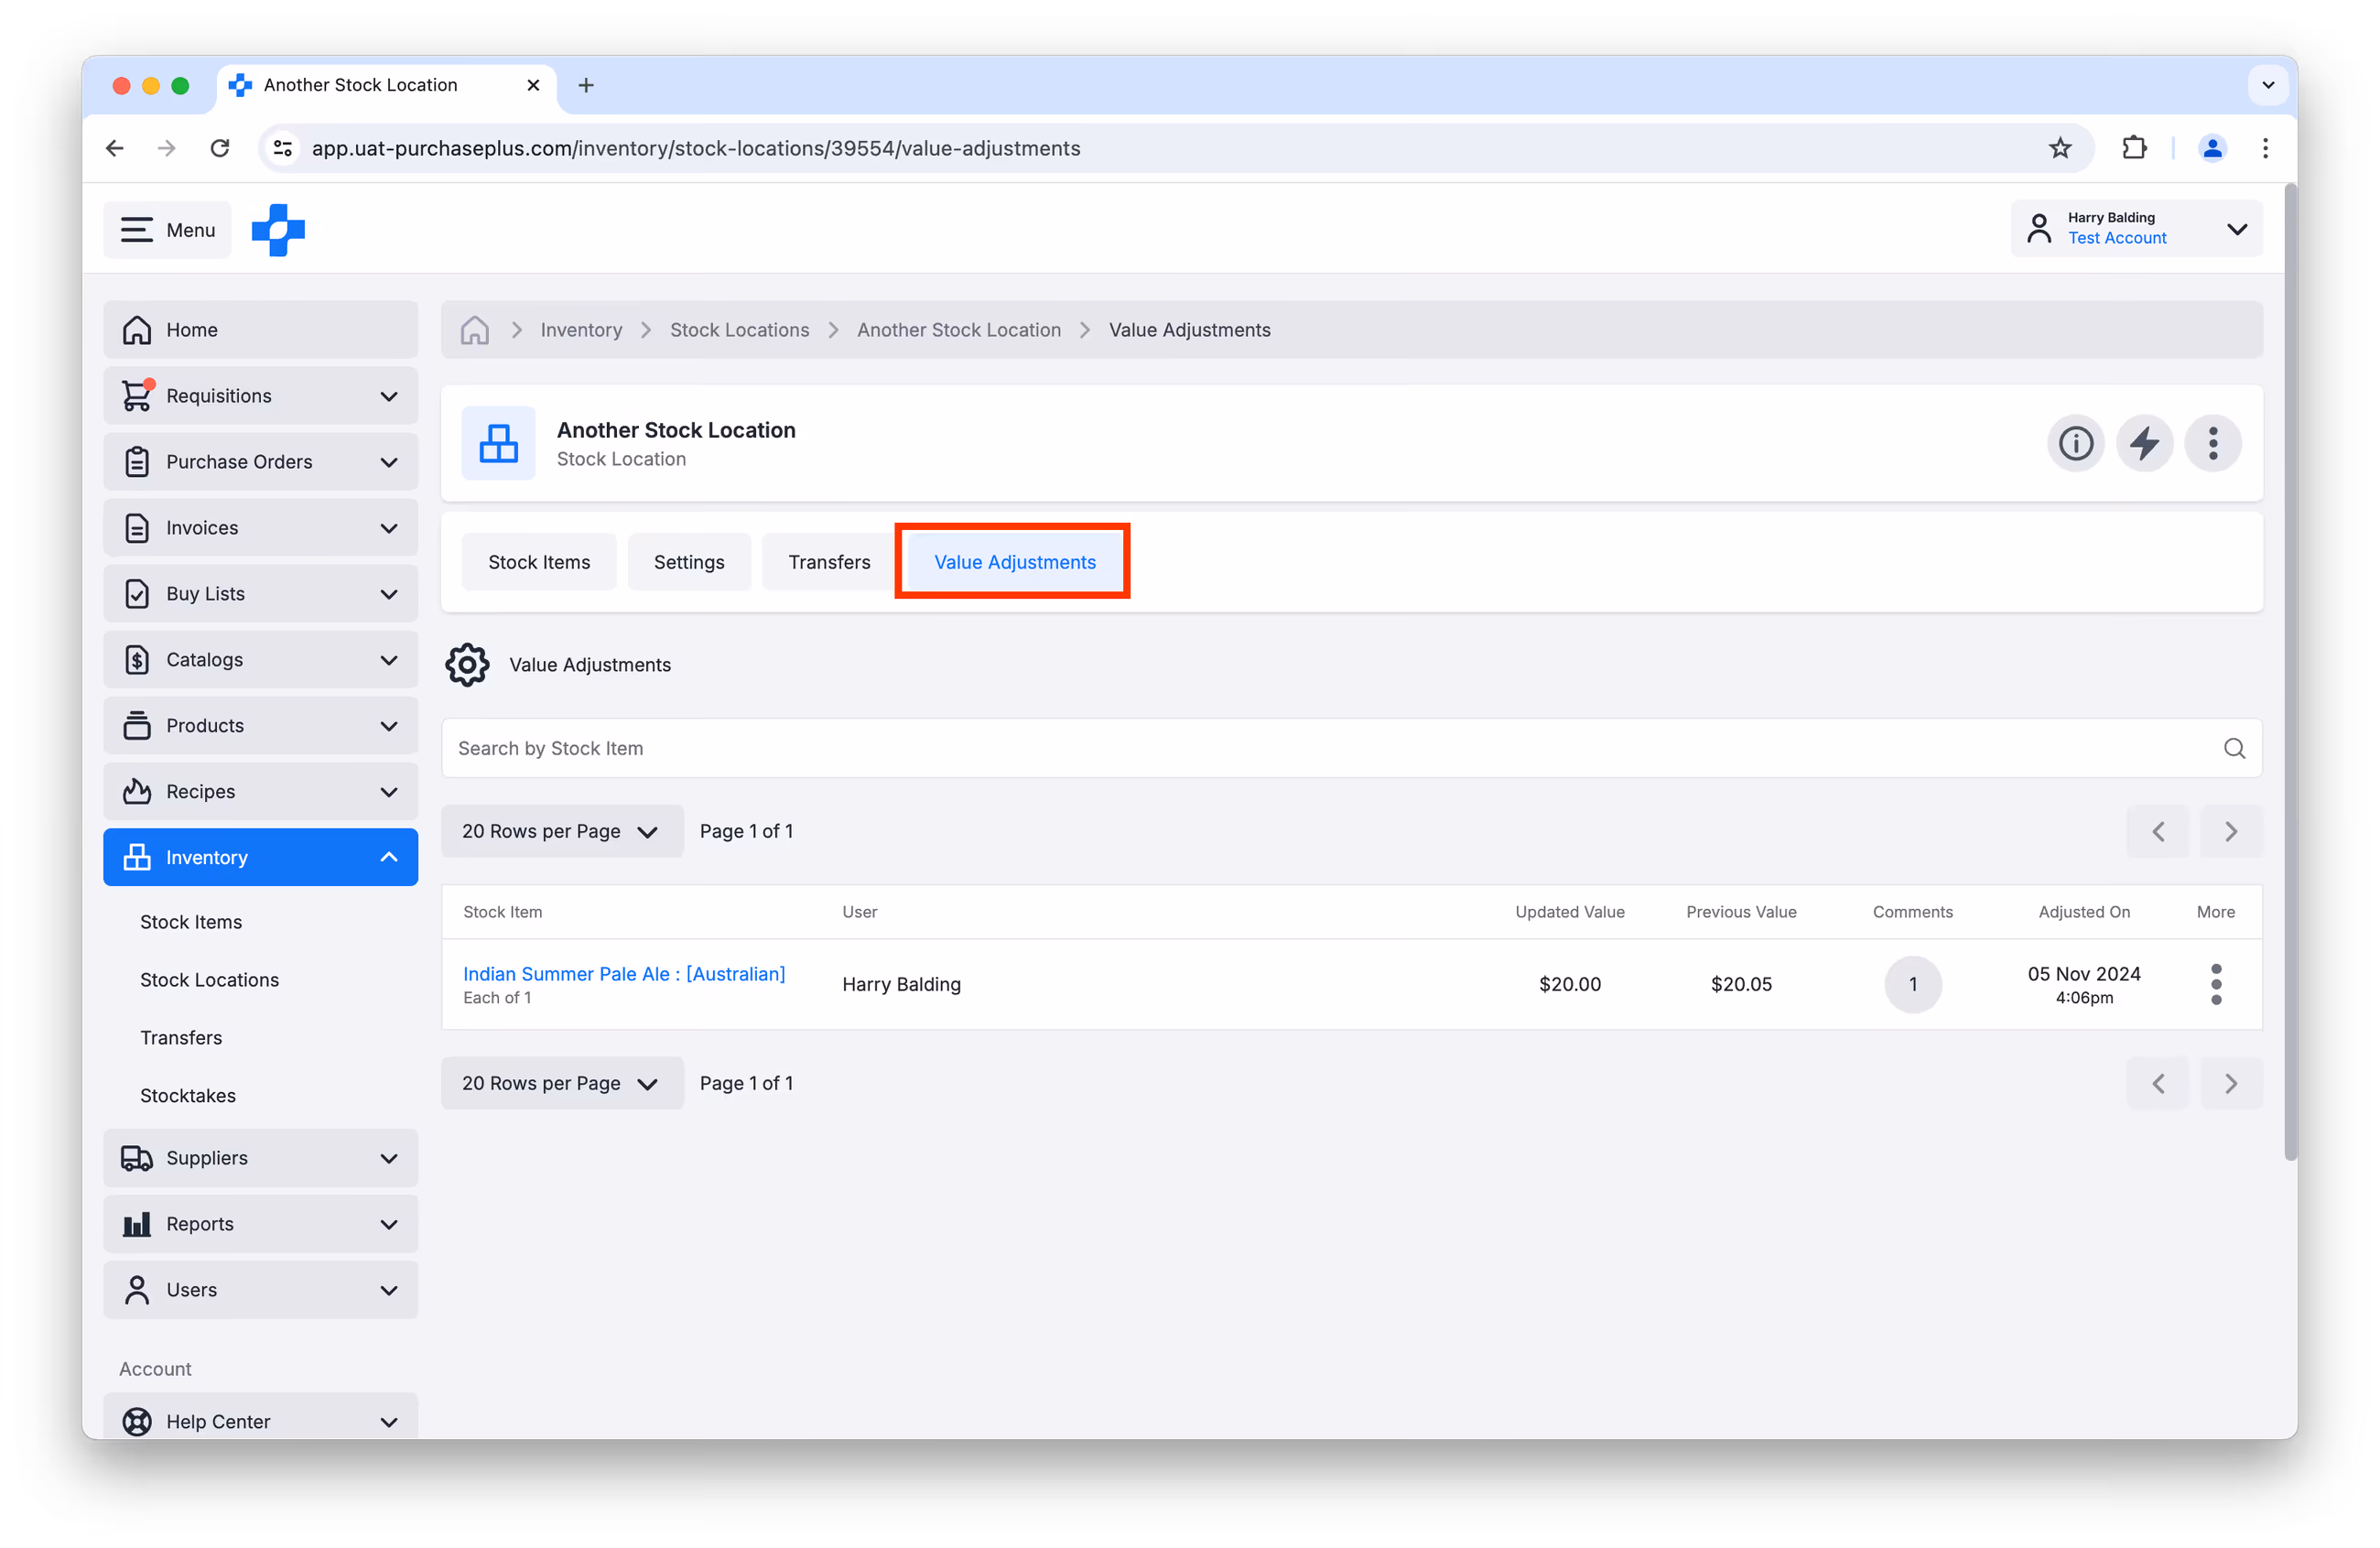Go to Stocktakes in the sidebar
Image resolution: width=2380 pixels, height=1548 pixels.
tap(188, 1095)
